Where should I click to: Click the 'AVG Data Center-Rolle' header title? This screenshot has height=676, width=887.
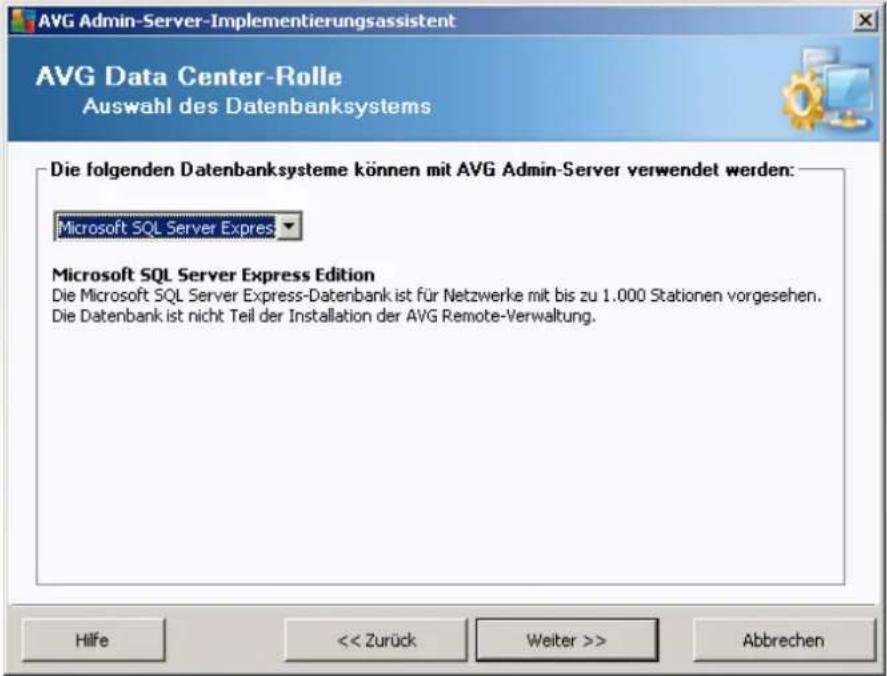tap(189, 76)
